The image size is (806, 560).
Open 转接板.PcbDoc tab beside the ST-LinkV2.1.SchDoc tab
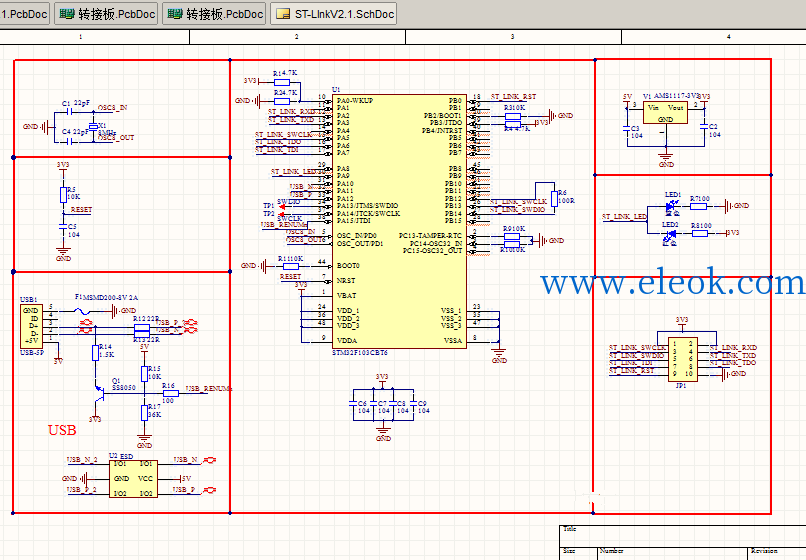(214, 14)
